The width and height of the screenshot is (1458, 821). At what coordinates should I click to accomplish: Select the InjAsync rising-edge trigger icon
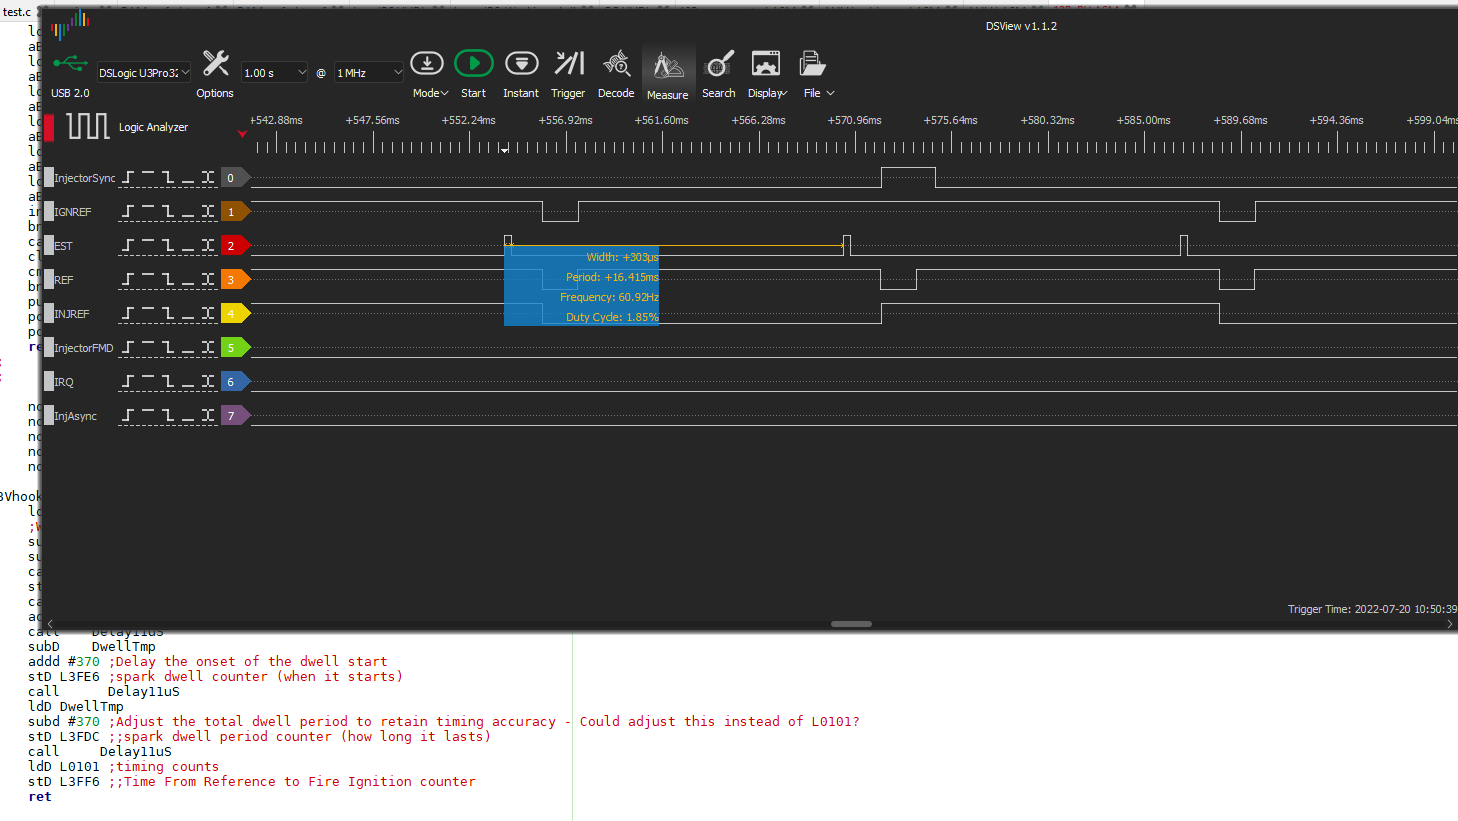pos(128,415)
